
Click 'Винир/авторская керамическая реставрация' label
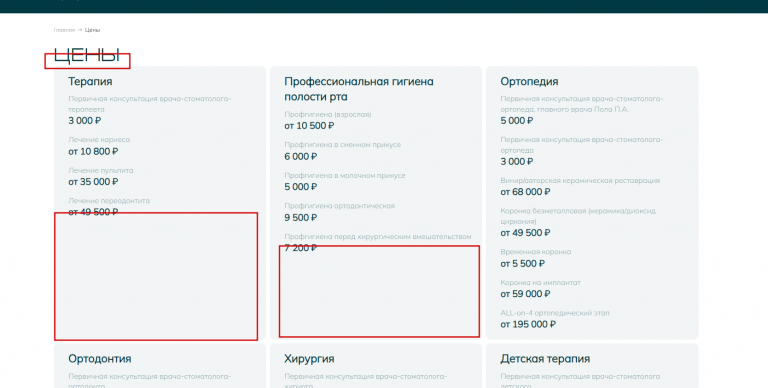580,181
